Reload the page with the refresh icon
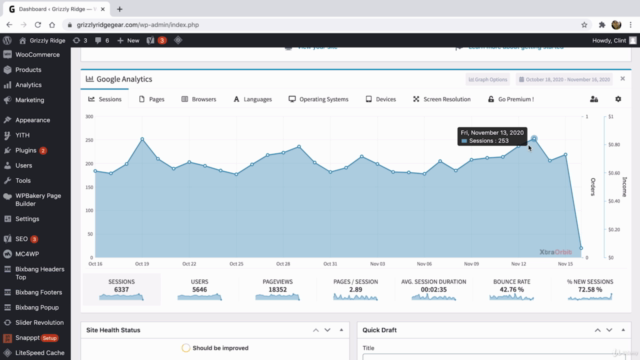This screenshot has width=640, height=360. [38, 25]
